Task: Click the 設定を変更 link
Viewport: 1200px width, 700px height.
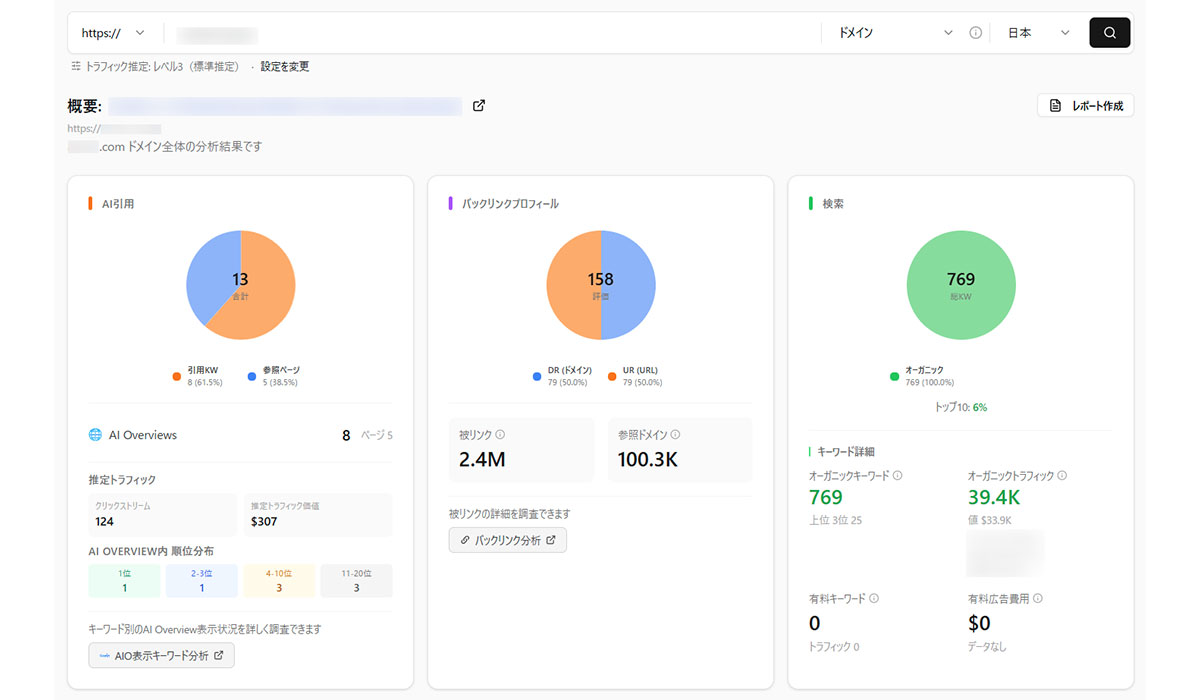Action: click(287, 66)
